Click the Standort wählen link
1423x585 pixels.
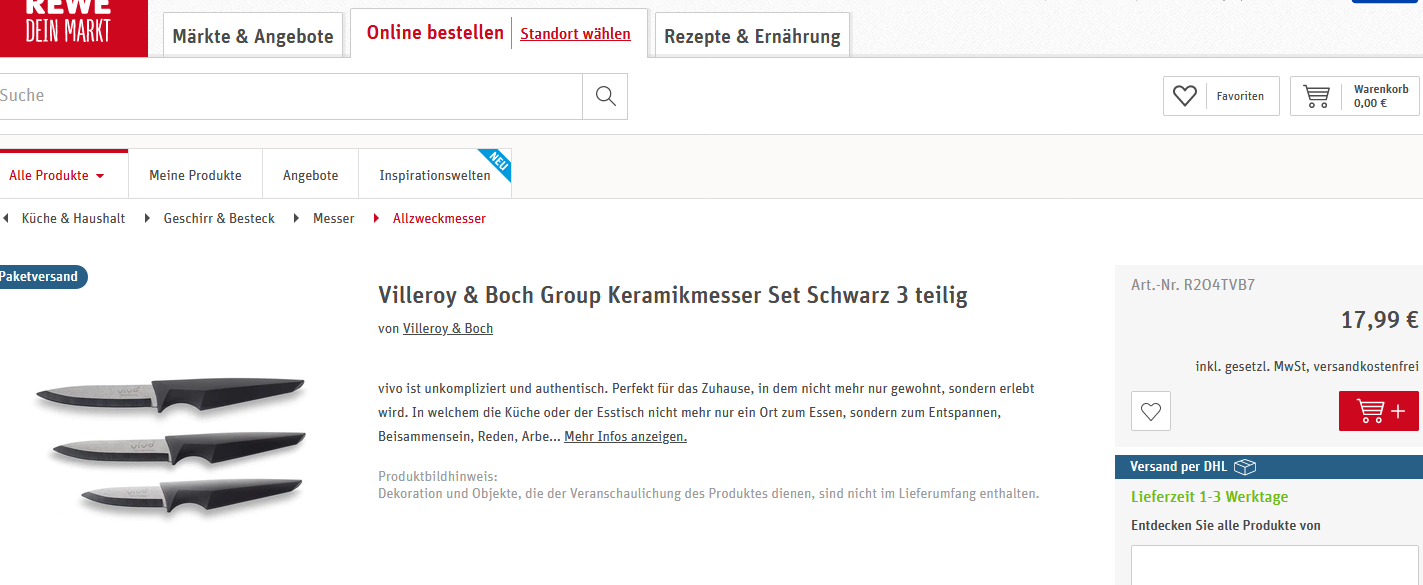[x=575, y=34]
